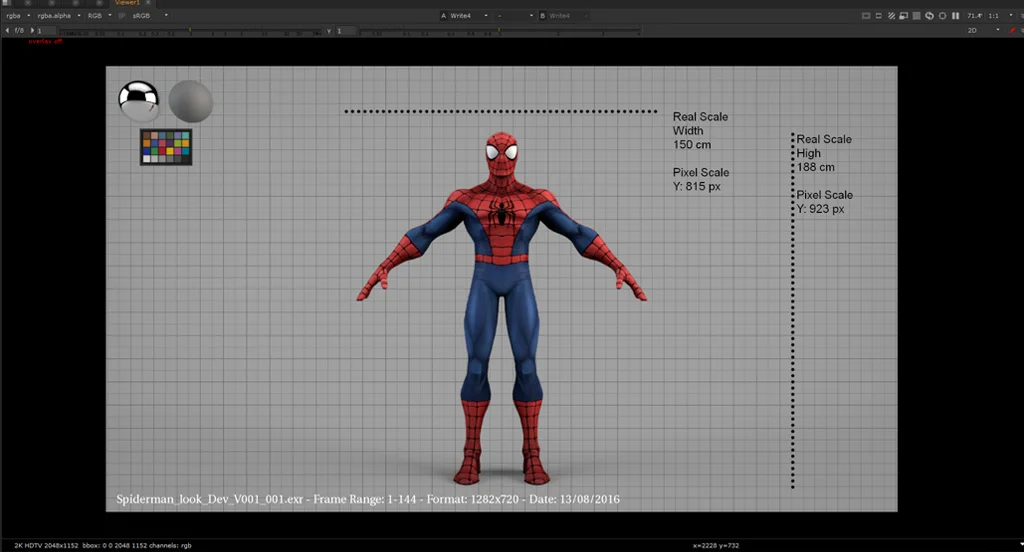Toggle the gray checkerboard background icon

(x=917, y=16)
